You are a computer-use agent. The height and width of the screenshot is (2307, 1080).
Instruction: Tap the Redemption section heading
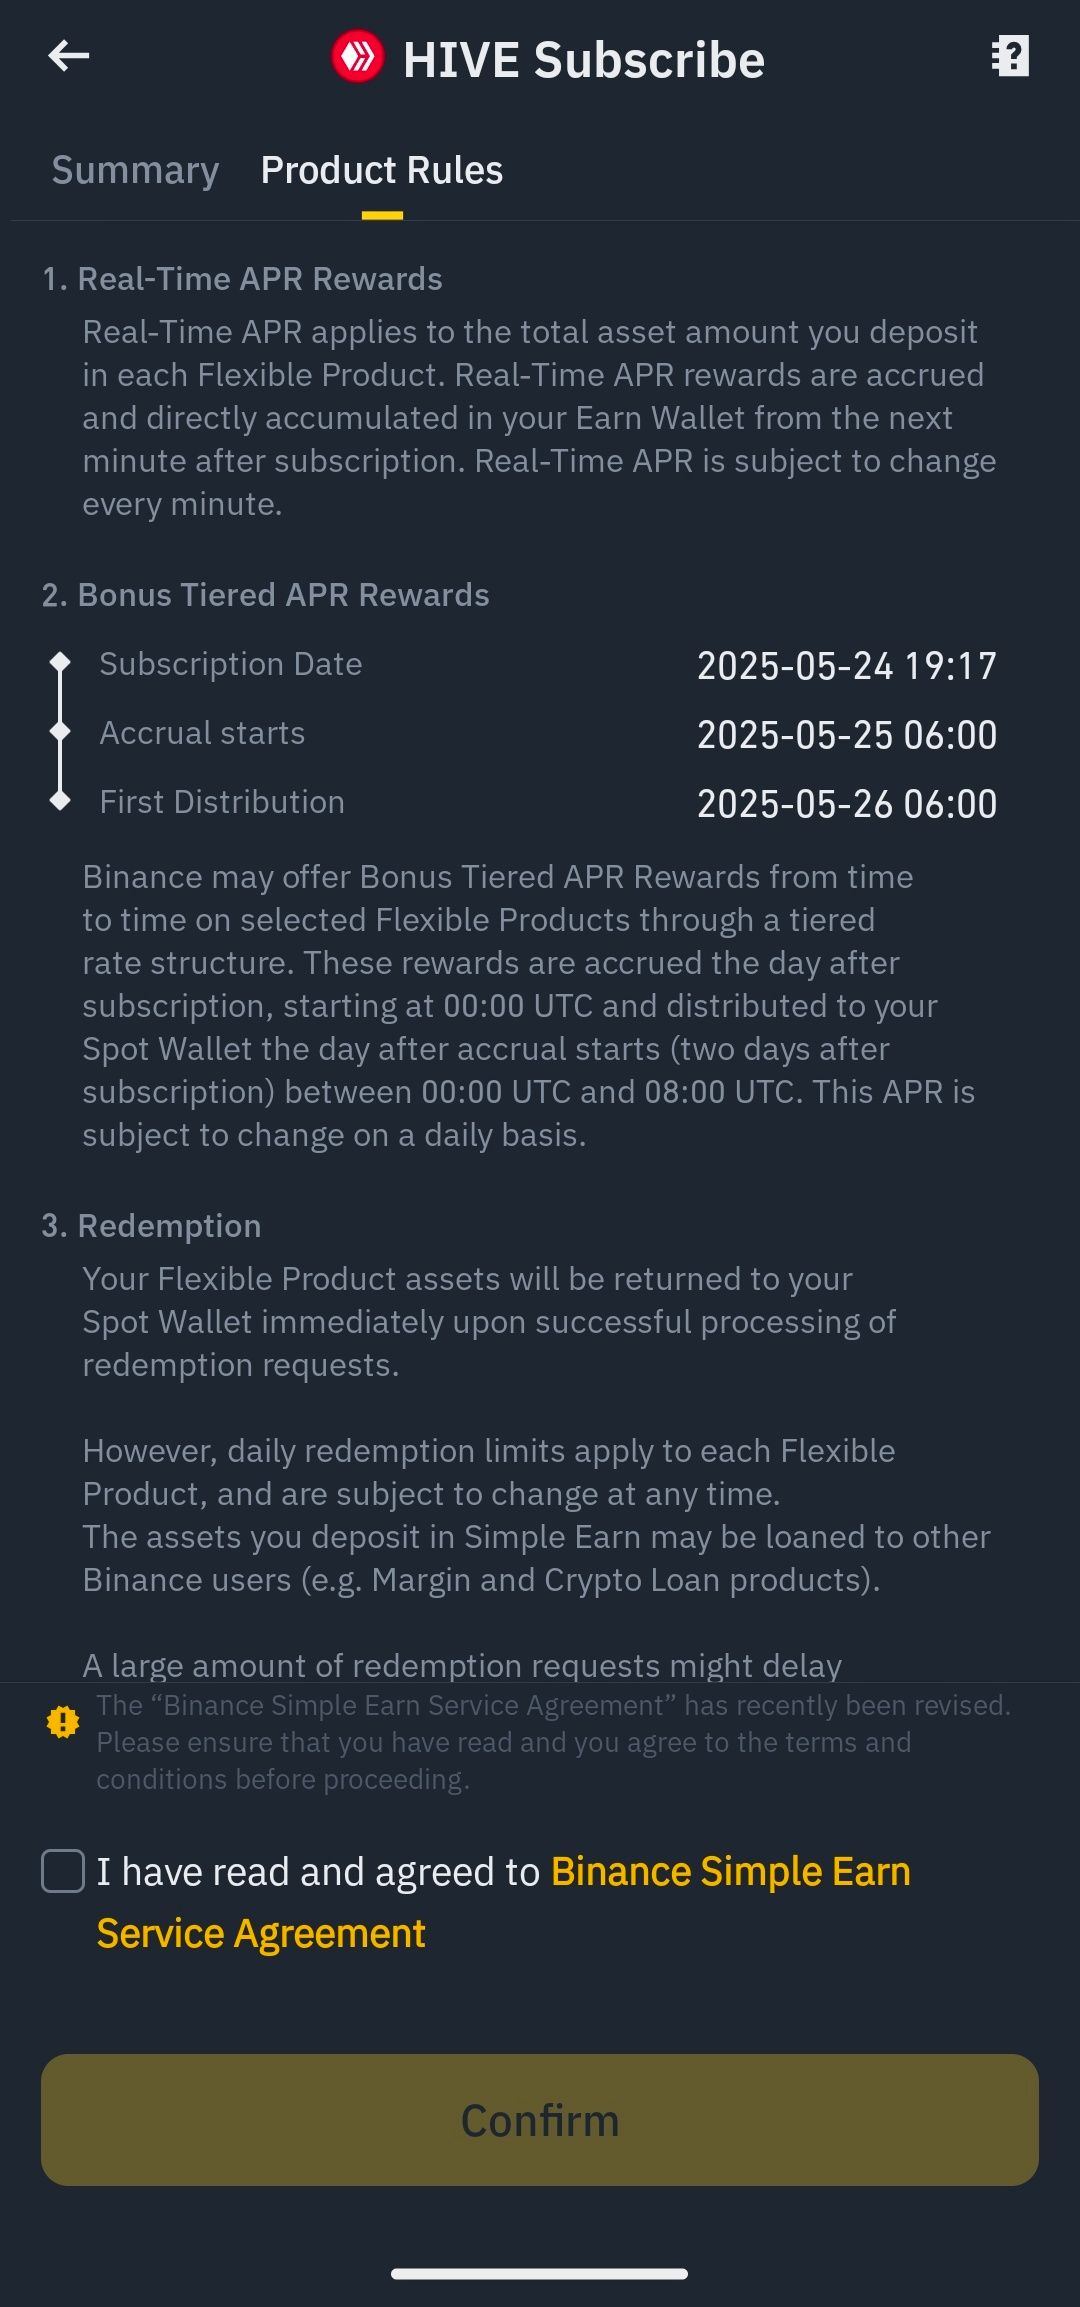click(151, 1226)
